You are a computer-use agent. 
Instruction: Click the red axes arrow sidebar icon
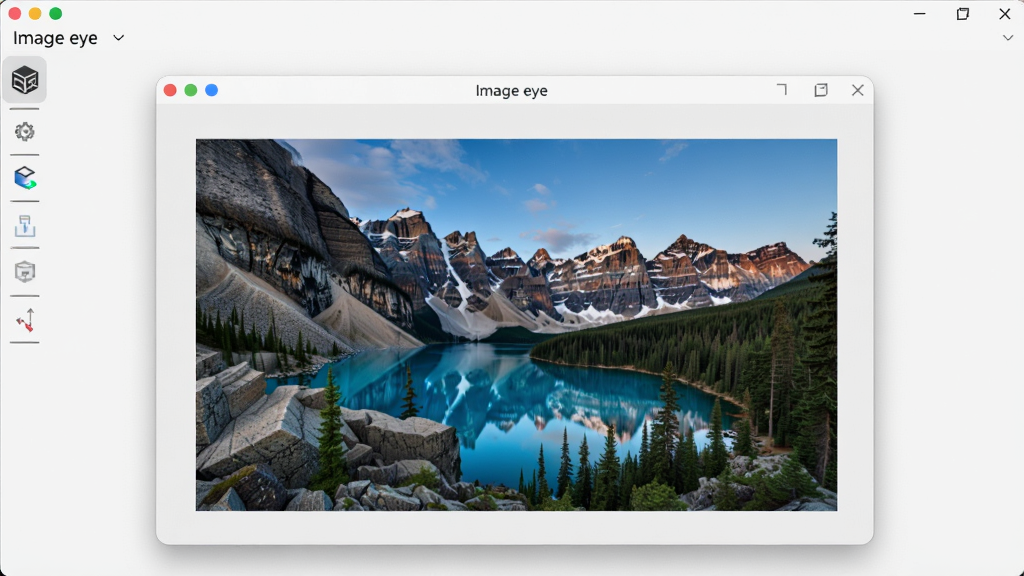(x=25, y=320)
